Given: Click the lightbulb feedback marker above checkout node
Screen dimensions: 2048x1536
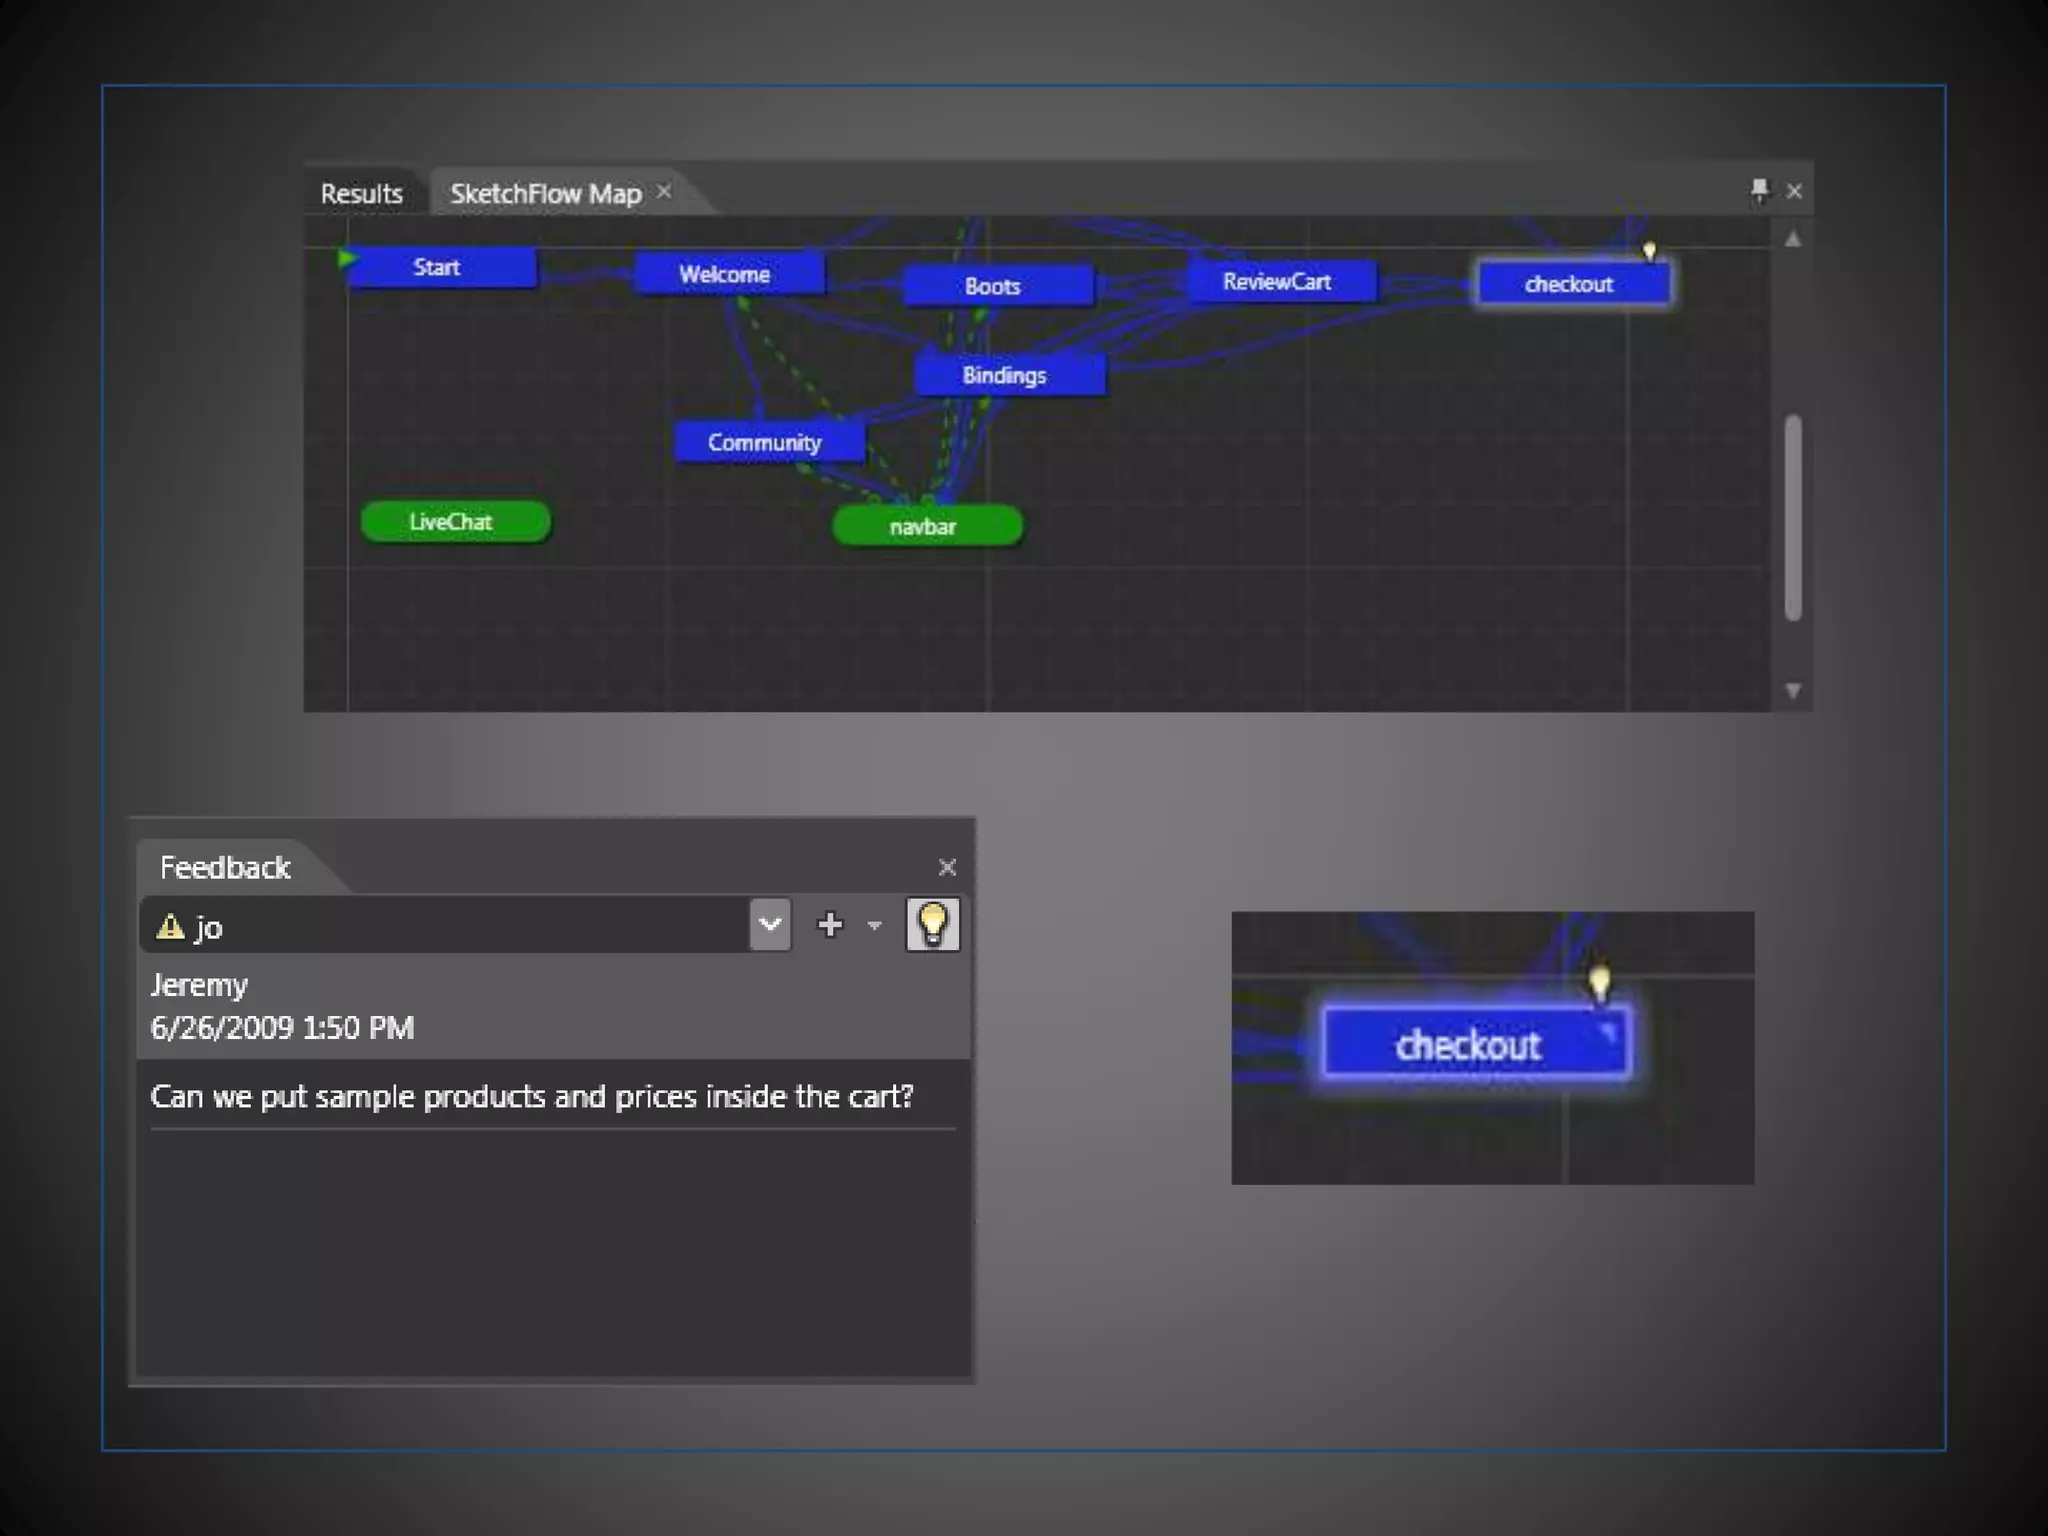Looking at the screenshot, I should [1649, 250].
